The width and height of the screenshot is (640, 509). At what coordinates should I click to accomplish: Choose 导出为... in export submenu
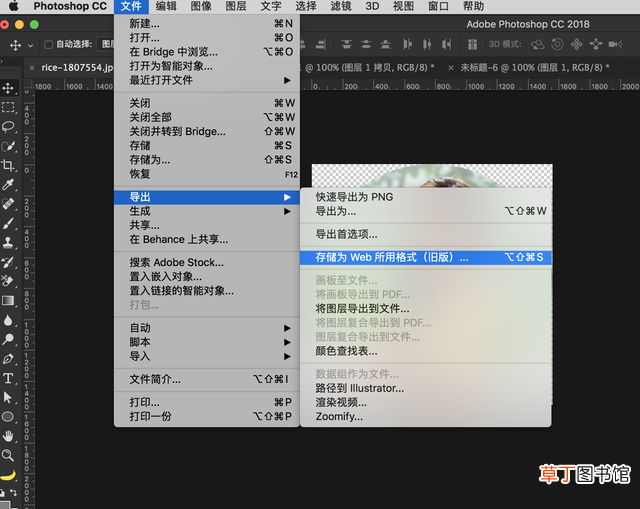426,211
